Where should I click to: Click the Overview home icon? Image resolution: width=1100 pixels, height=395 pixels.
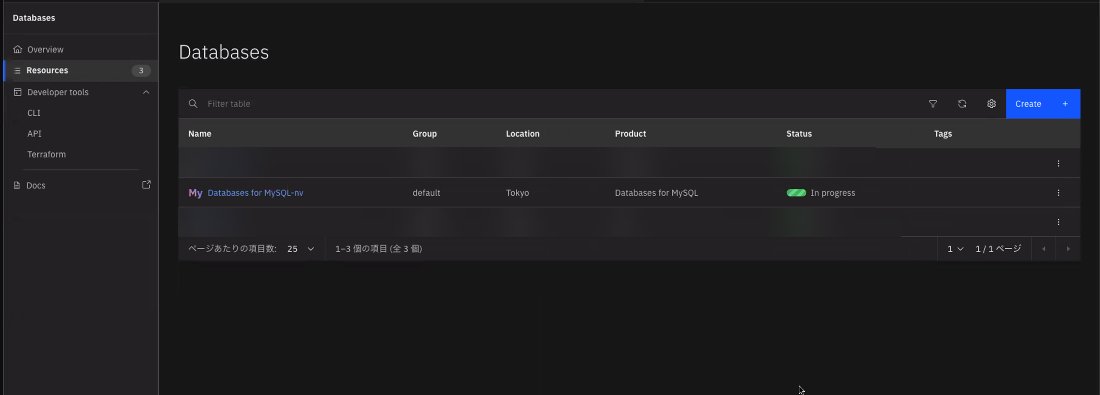click(x=18, y=50)
